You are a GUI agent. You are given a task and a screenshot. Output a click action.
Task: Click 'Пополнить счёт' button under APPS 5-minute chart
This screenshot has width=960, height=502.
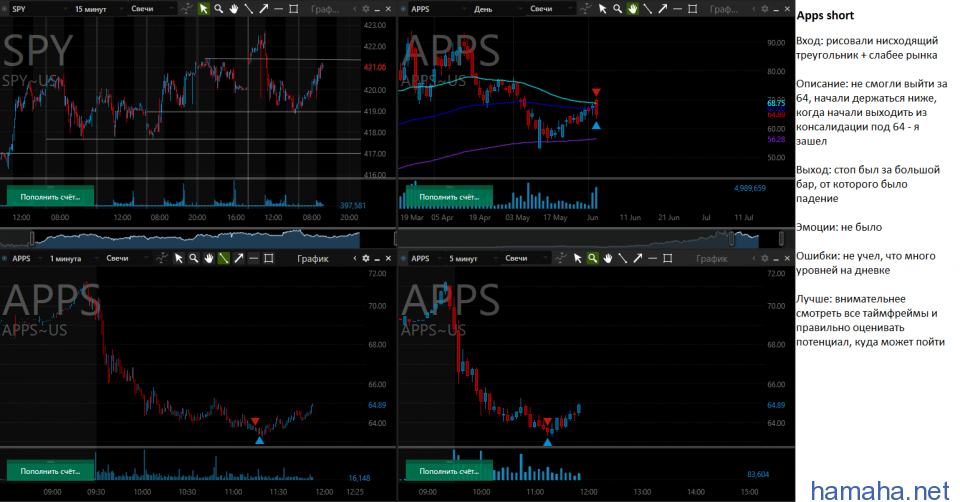pyautogui.click(x=449, y=471)
